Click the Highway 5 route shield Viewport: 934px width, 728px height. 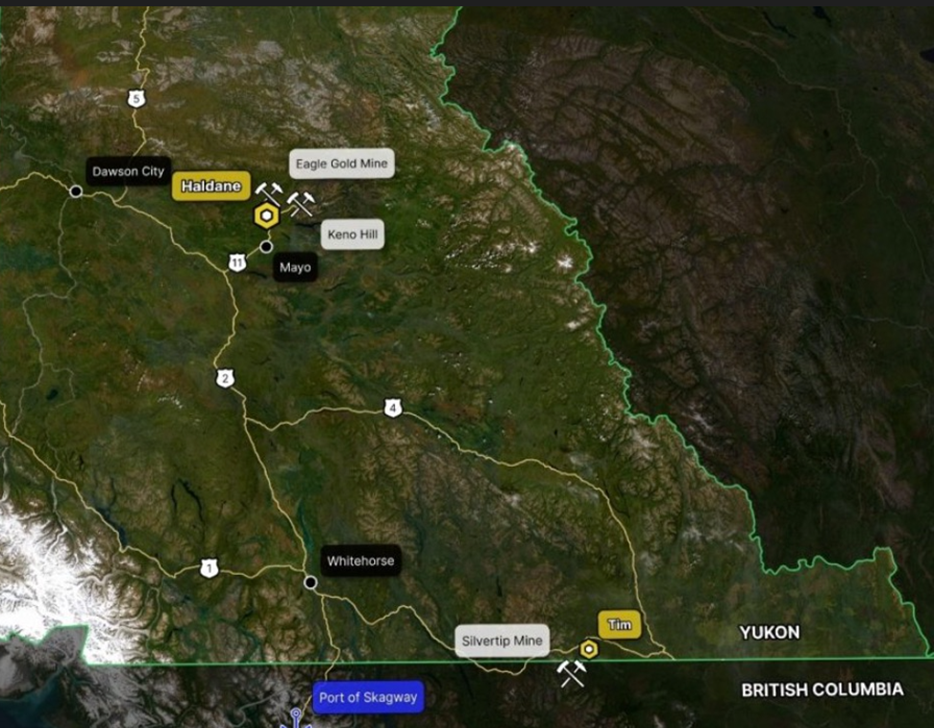pyautogui.click(x=137, y=98)
